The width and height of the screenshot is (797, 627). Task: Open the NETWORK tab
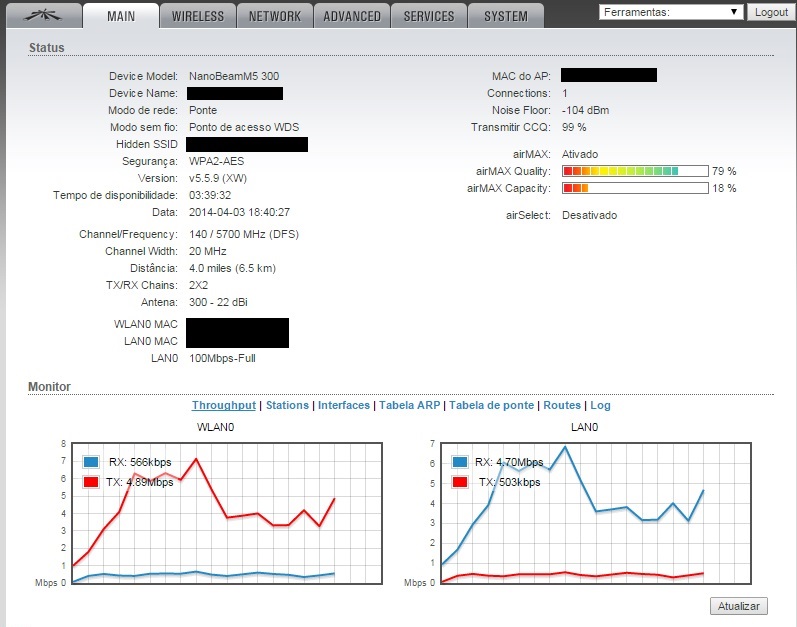[274, 16]
